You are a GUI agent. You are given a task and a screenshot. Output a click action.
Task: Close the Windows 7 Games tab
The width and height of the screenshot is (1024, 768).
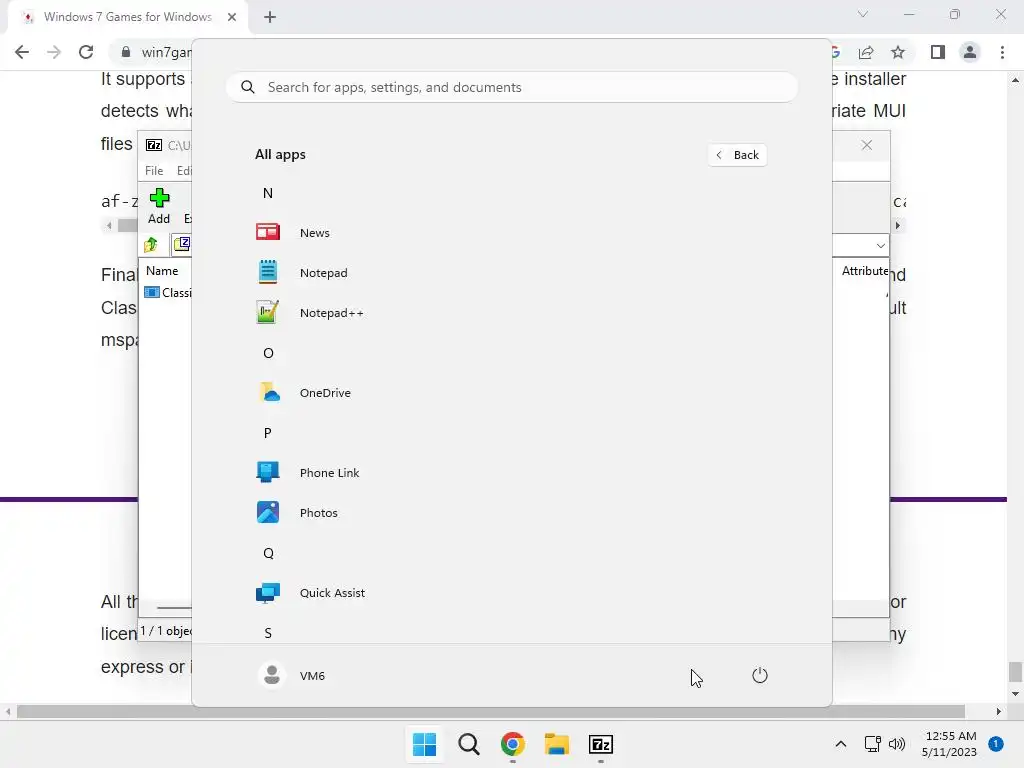pos(232,17)
